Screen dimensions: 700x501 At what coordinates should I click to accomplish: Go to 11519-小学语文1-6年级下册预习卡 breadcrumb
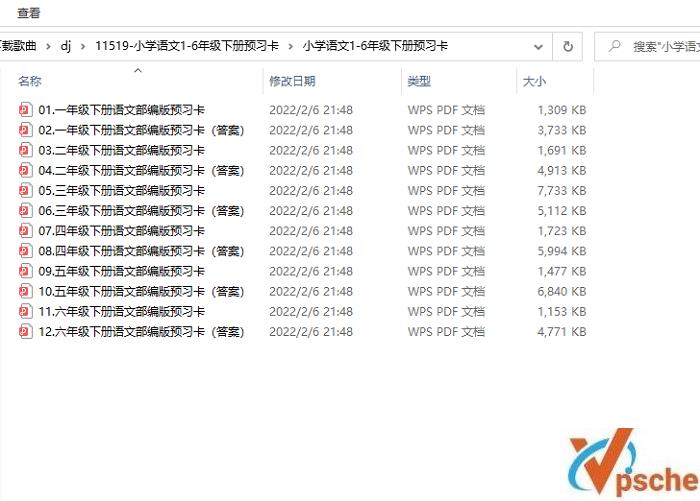(187, 46)
